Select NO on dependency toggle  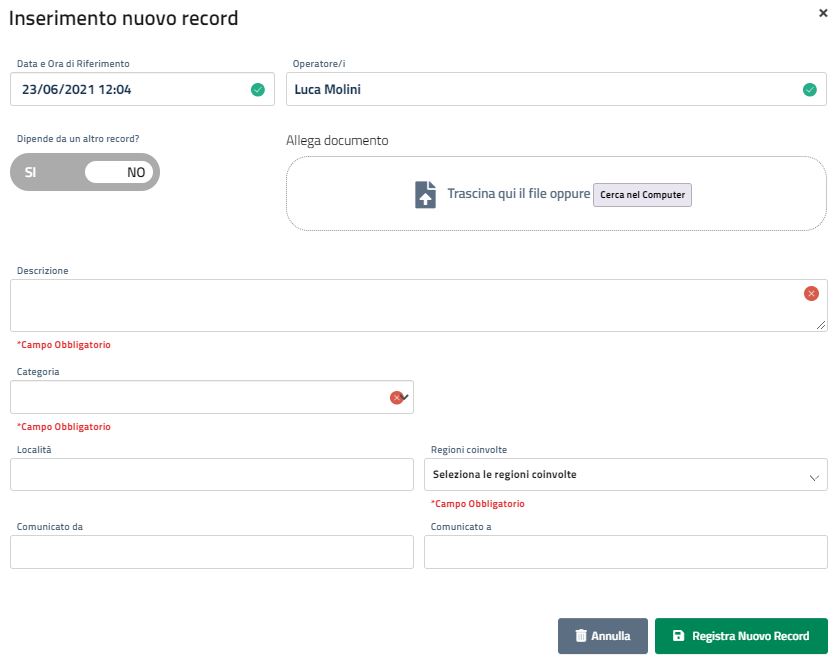click(x=119, y=172)
